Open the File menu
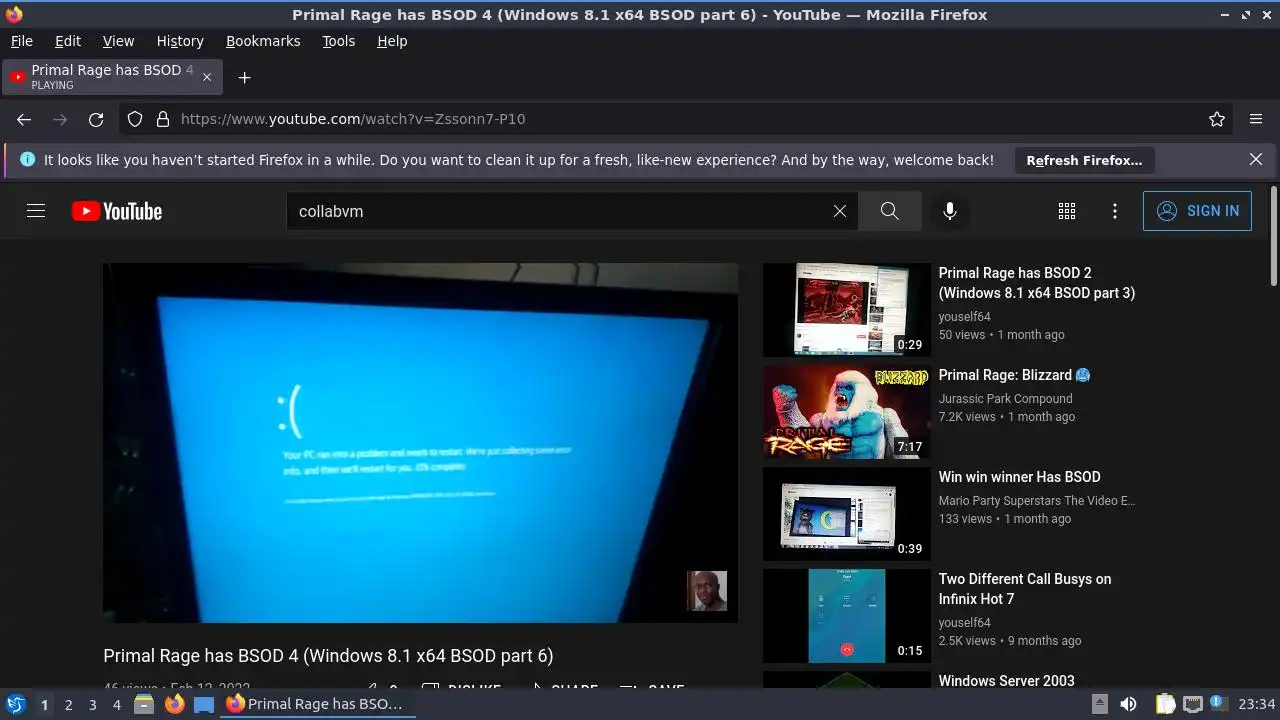The width and height of the screenshot is (1280, 720). click(x=22, y=41)
